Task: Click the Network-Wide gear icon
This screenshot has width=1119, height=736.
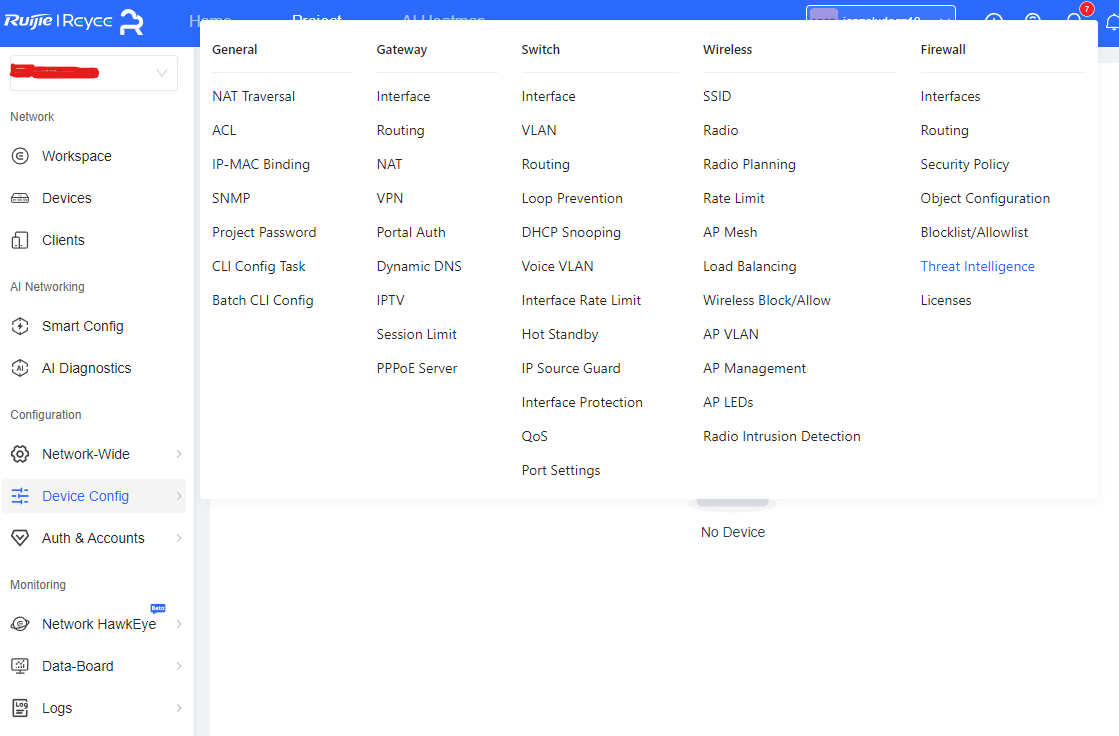Action: coord(20,453)
